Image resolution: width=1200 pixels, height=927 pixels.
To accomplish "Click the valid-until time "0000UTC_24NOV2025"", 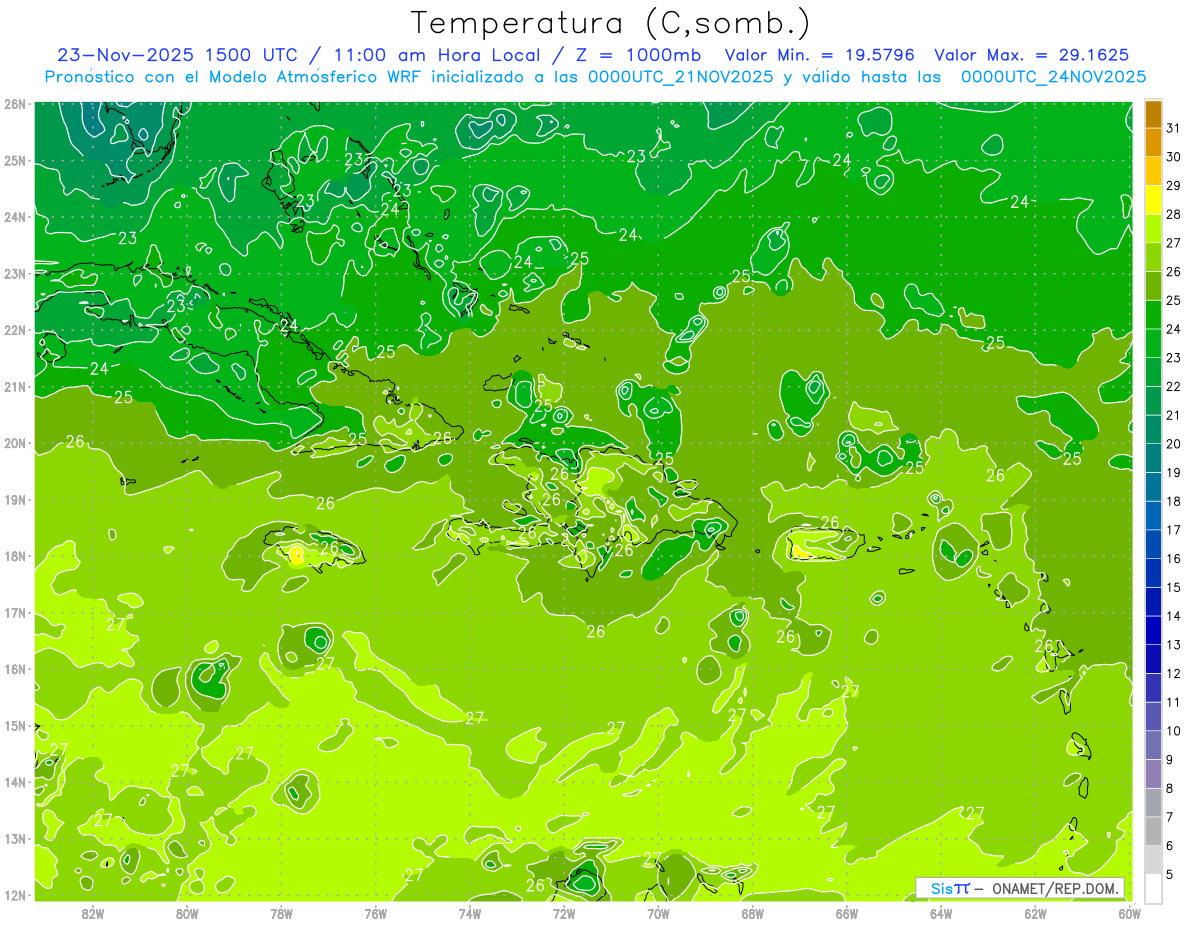I will 1053,77.
